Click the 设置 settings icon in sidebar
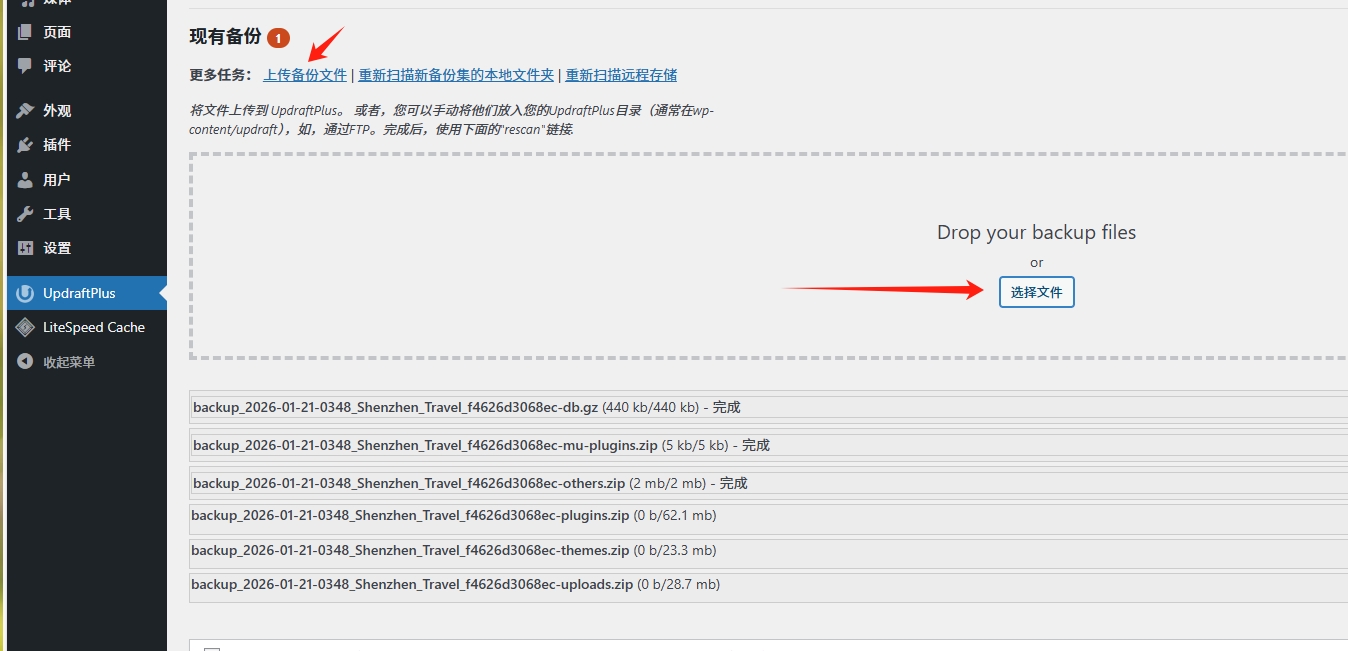This screenshot has height=651, width=1348. point(25,248)
